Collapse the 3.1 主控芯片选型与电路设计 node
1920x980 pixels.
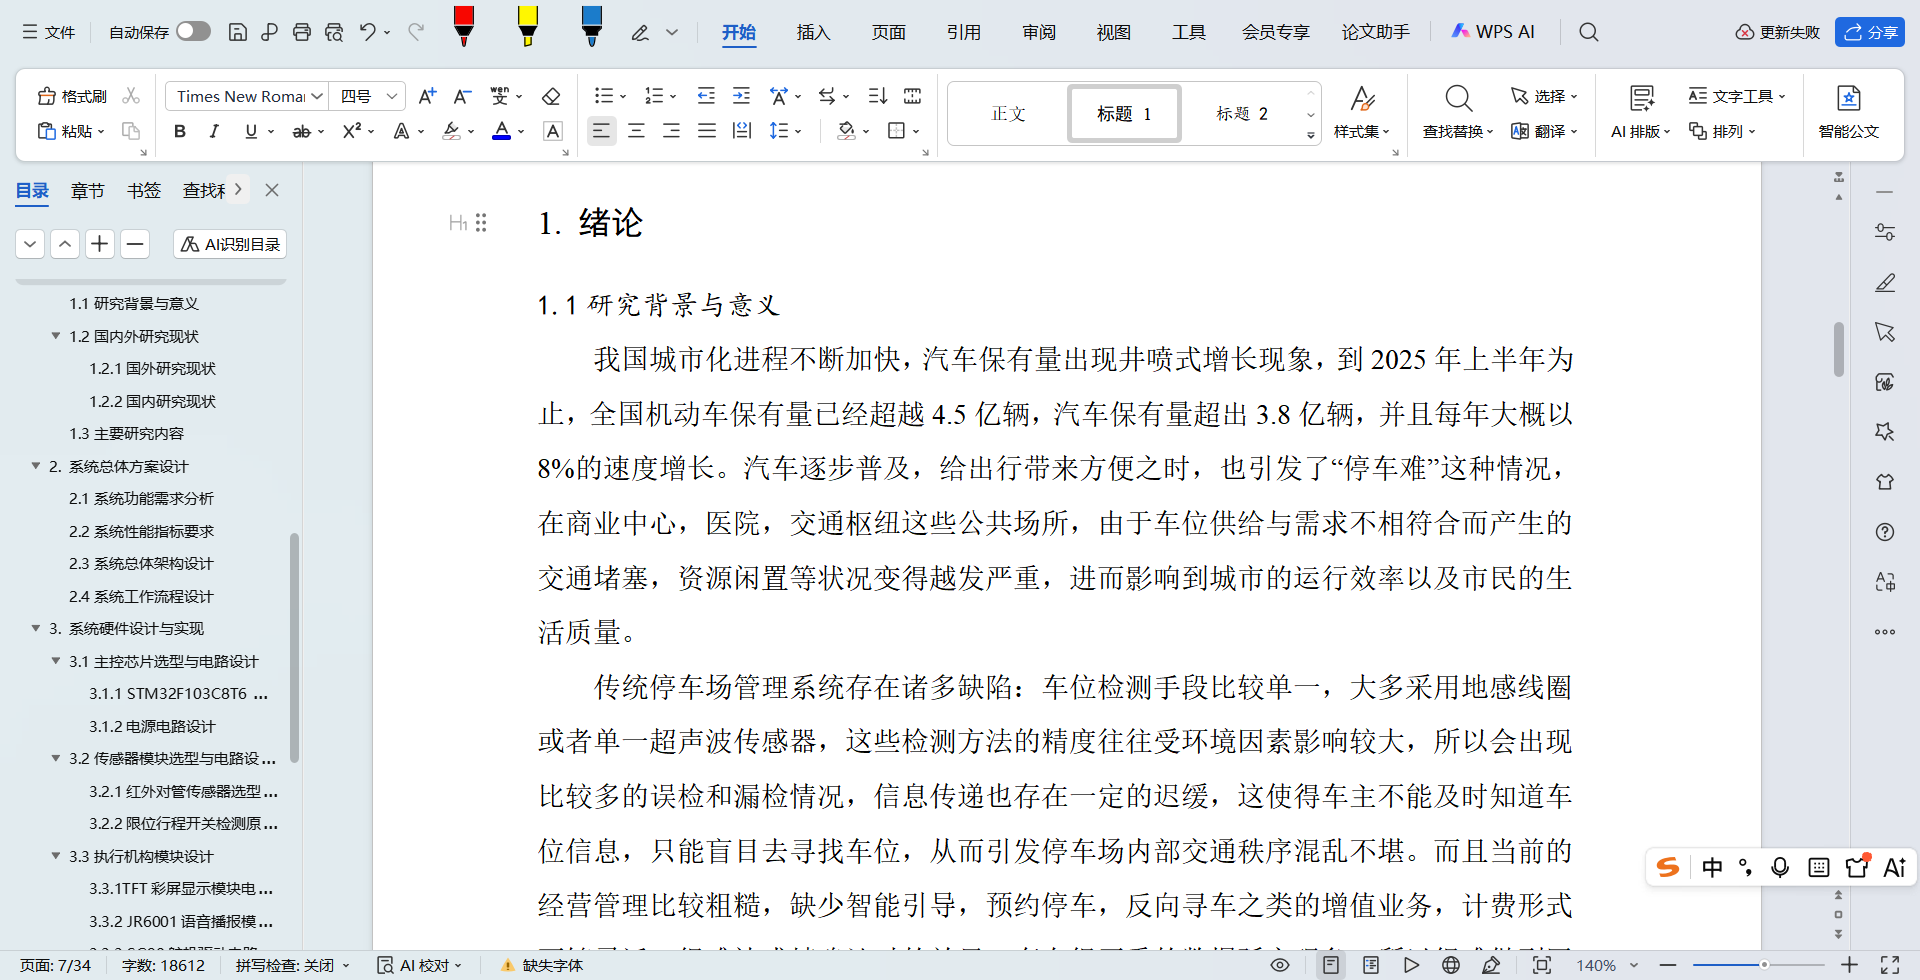(x=56, y=661)
